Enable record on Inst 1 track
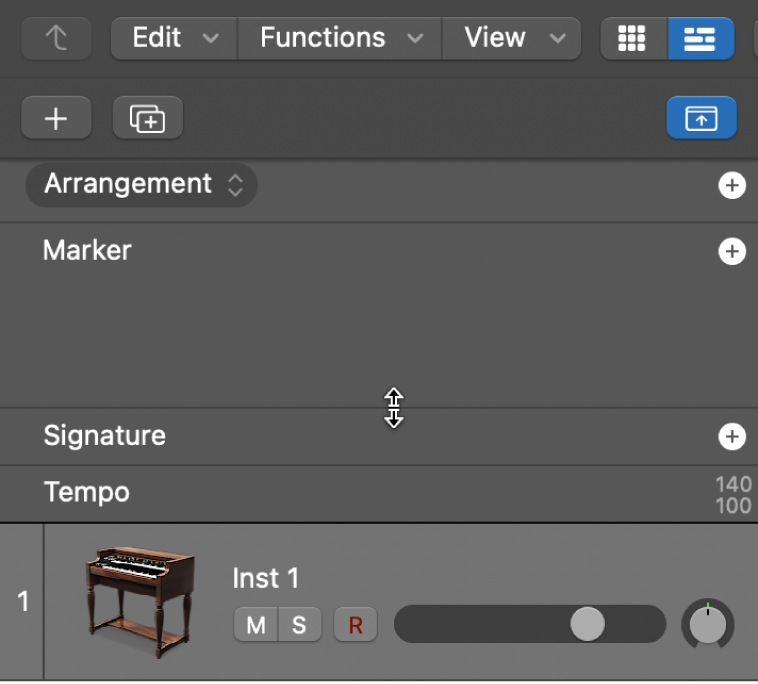758x684 pixels. pos(355,625)
